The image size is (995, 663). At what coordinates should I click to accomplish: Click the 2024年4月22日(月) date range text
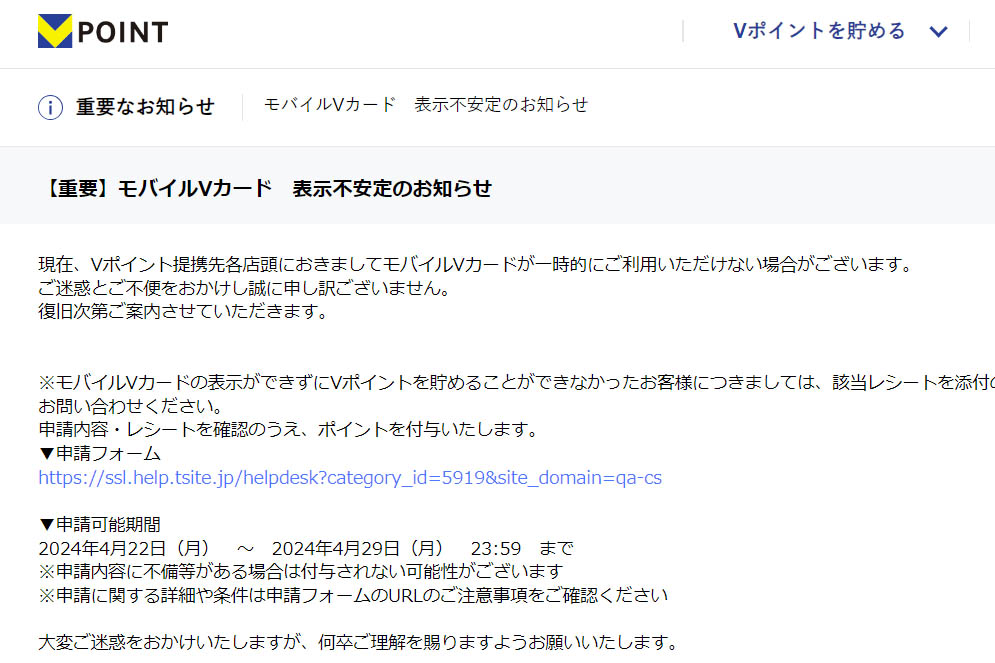click(x=306, y=548)
